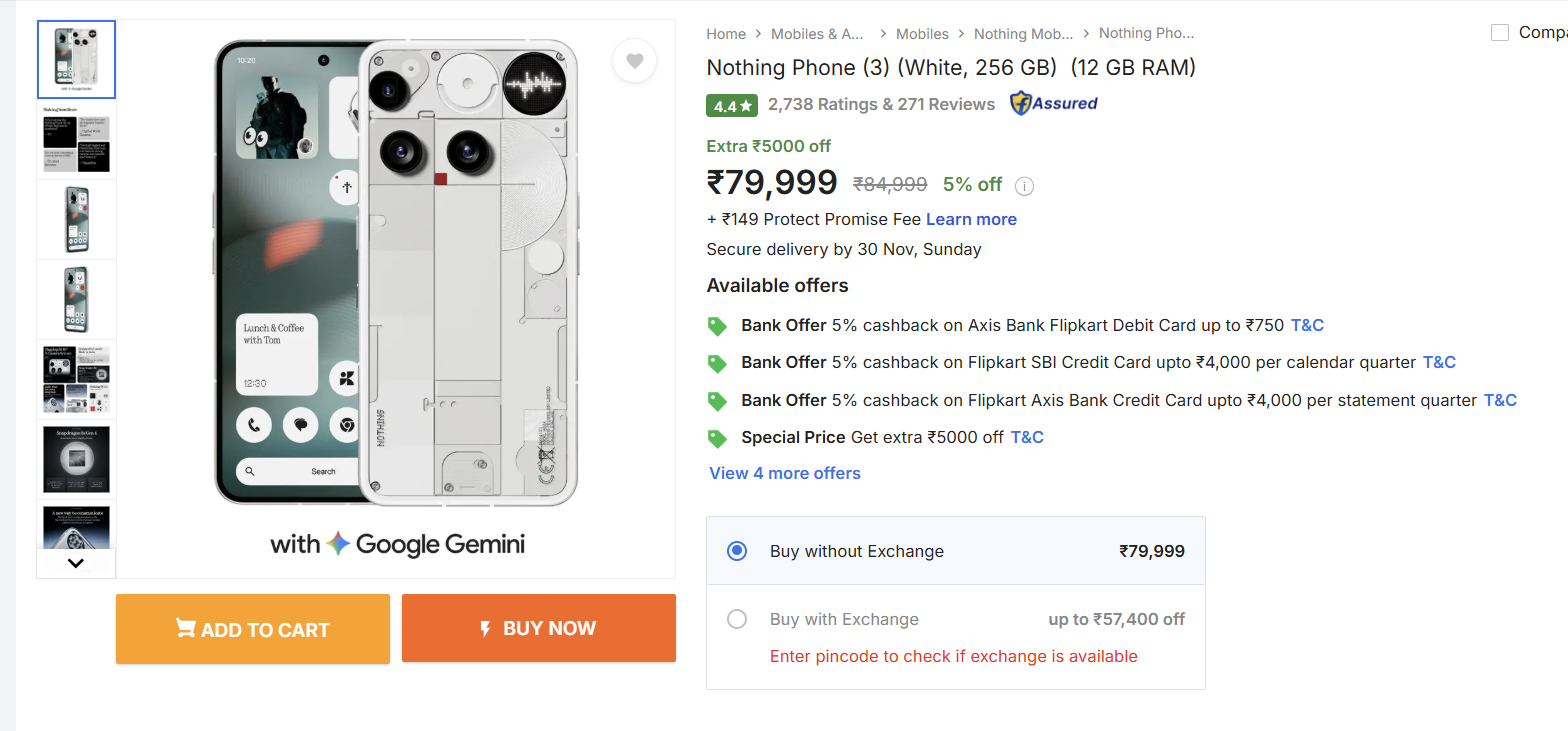Click the tag icon for SBI Credit offer
The height and width of the screenshot is (731, 1568).
(x=717, y=363)
